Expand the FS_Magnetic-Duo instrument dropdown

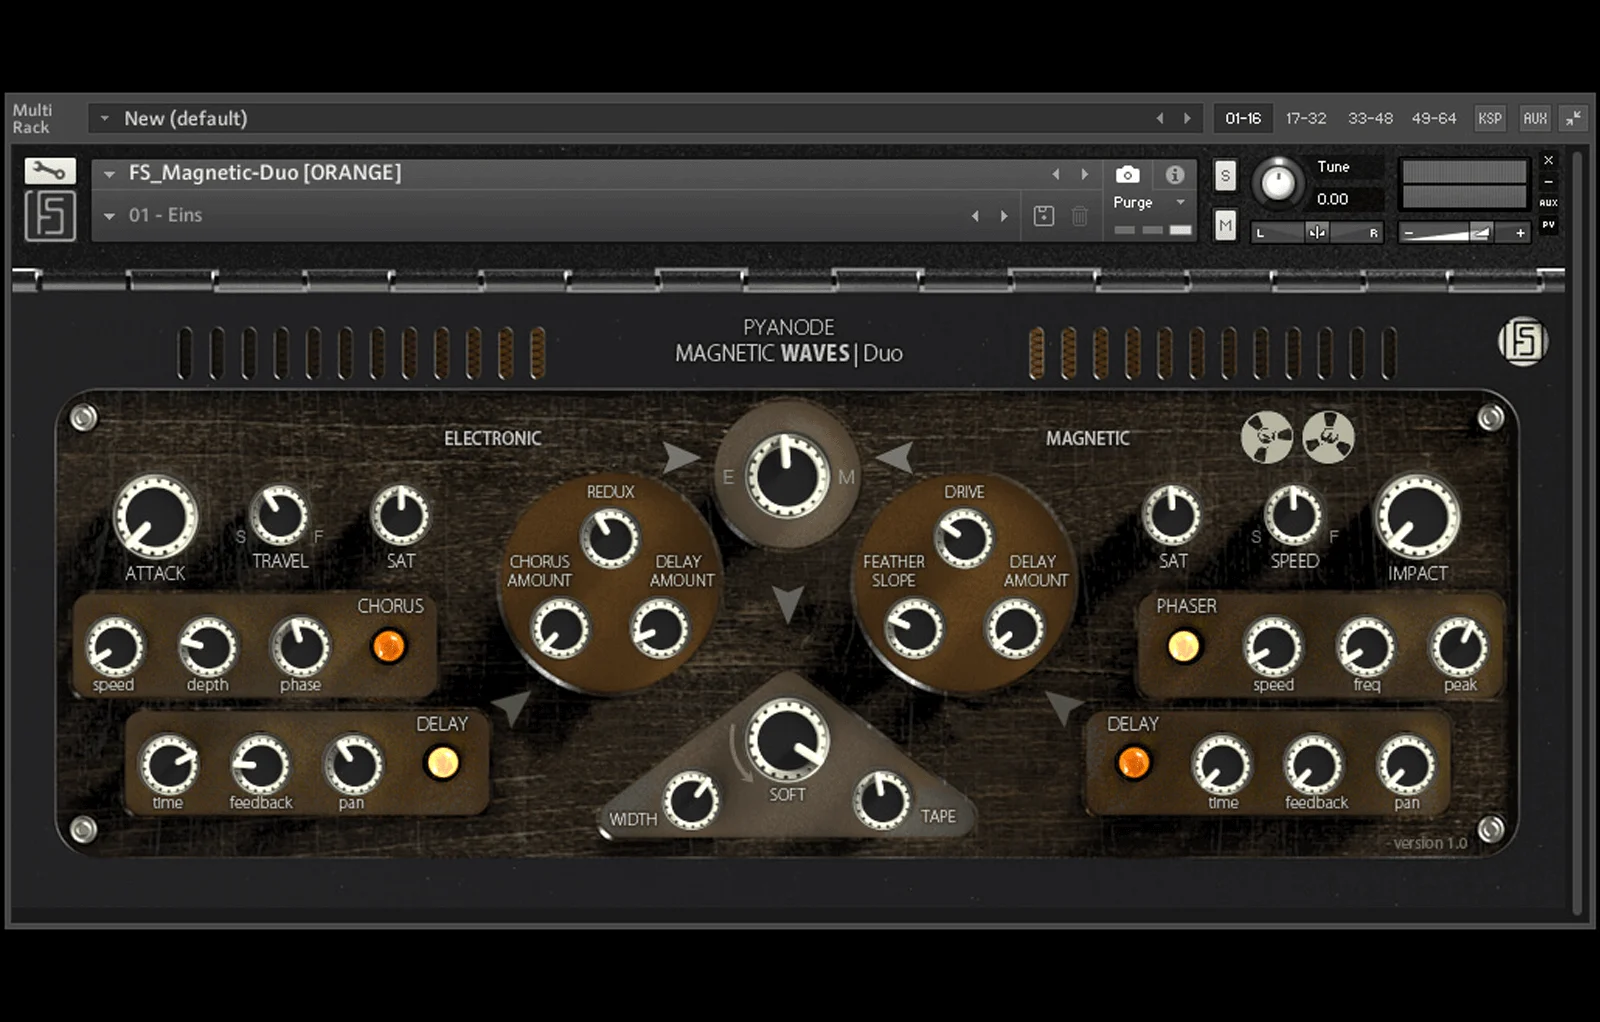click(109, 174)
